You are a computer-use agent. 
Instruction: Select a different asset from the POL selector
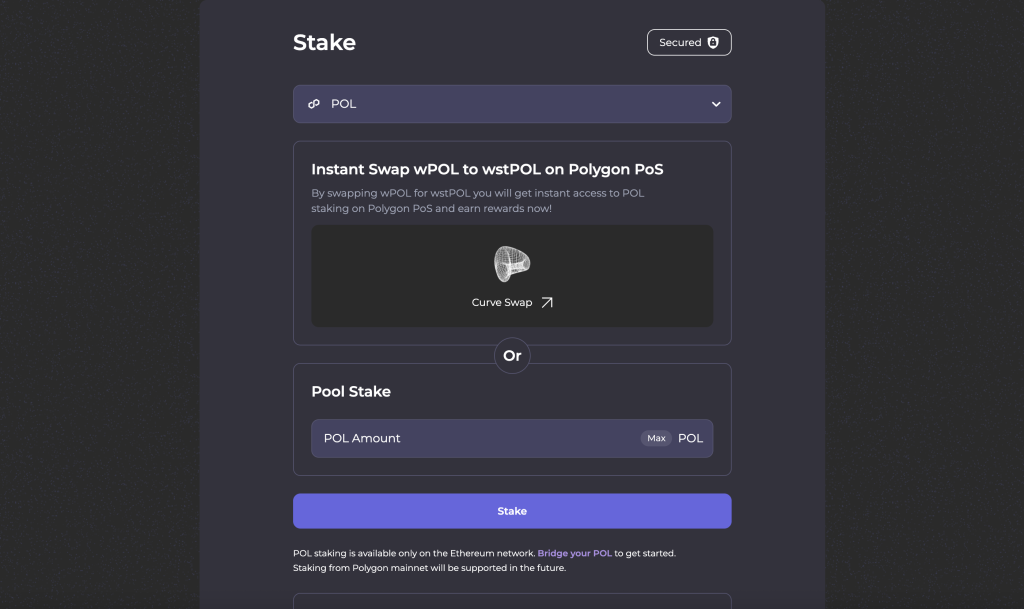tap(512, 103)
